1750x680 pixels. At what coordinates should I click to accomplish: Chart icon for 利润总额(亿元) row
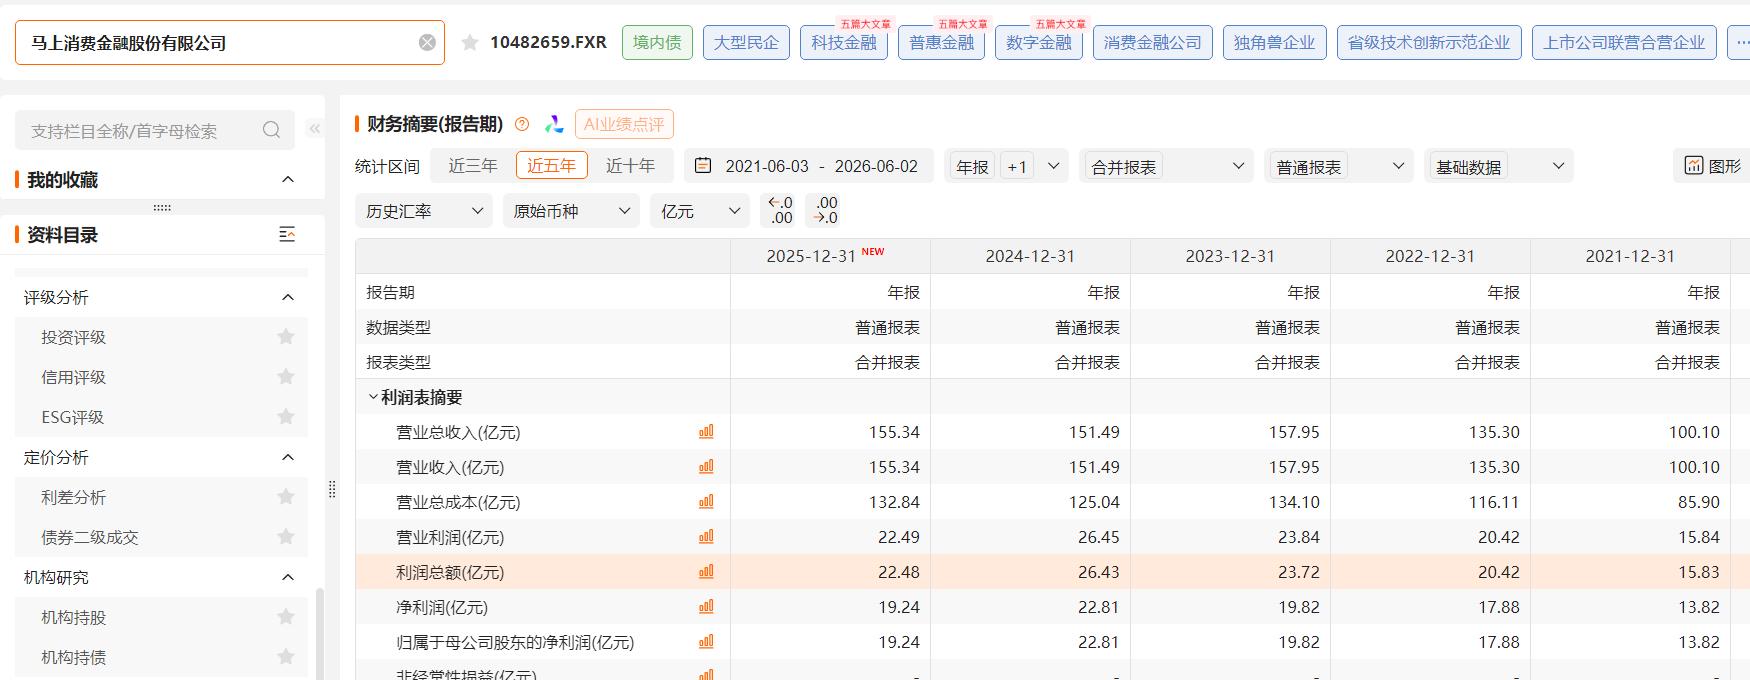706,572
